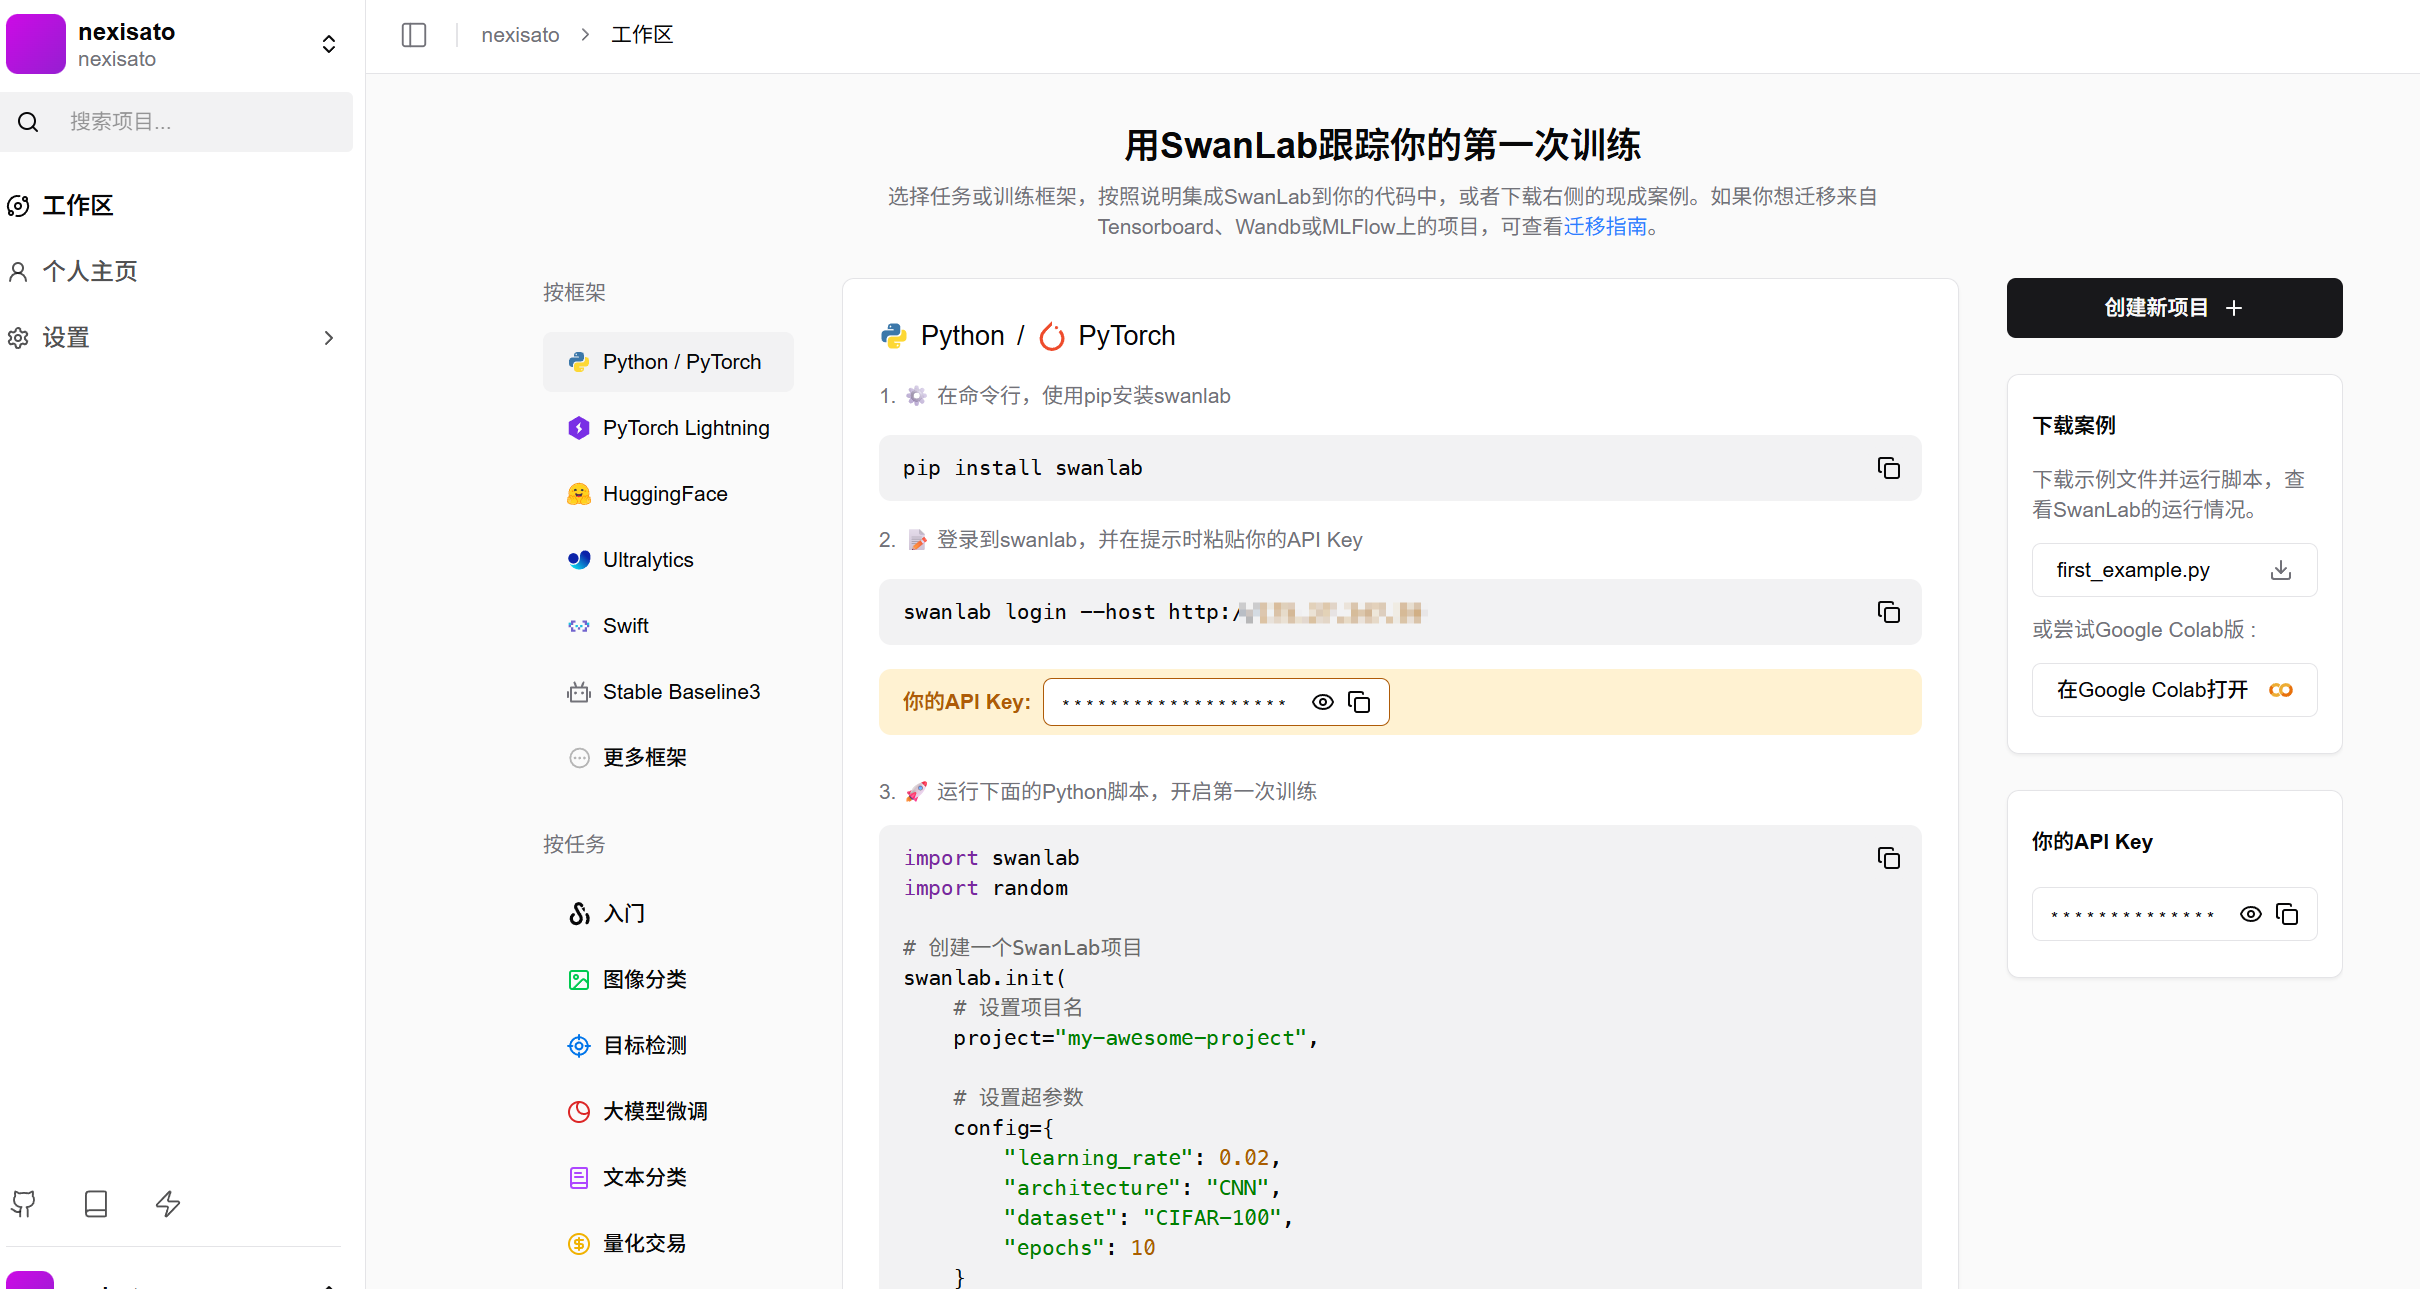Open the documentation book icon
This screenshot has height=1289, width=2420.
[x=96, y=1203]
